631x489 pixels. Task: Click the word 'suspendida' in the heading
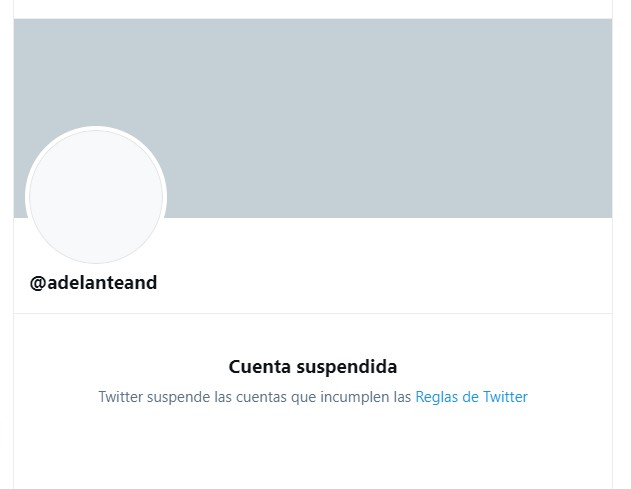(346, 367)
